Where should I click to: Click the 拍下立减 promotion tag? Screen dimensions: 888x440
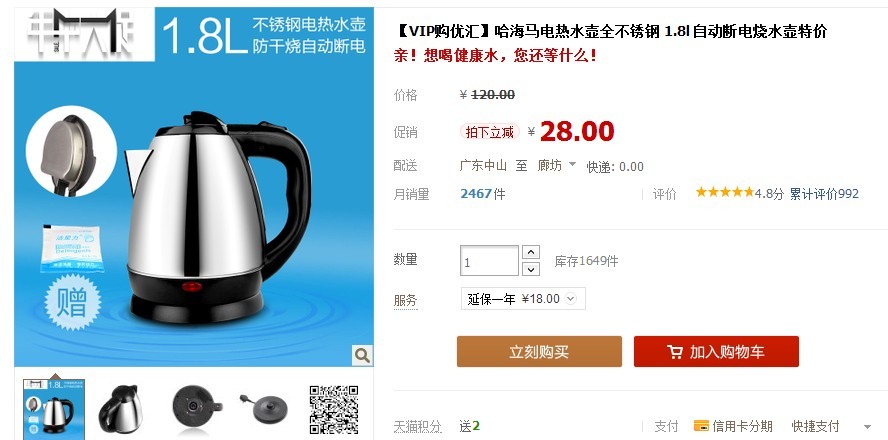point(489,132)
